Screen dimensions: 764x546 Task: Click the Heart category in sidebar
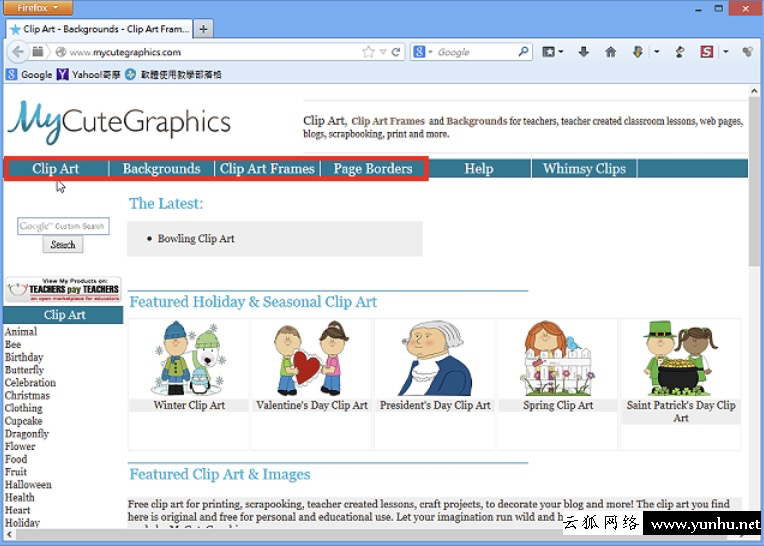click(18, 510)
